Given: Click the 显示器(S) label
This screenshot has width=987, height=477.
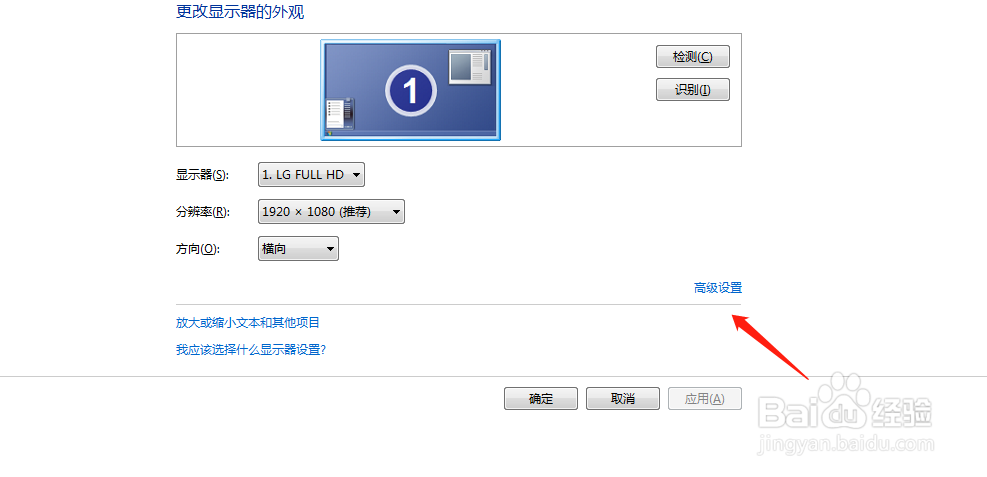Looking at the screenshot, I should tap(202, 175).
